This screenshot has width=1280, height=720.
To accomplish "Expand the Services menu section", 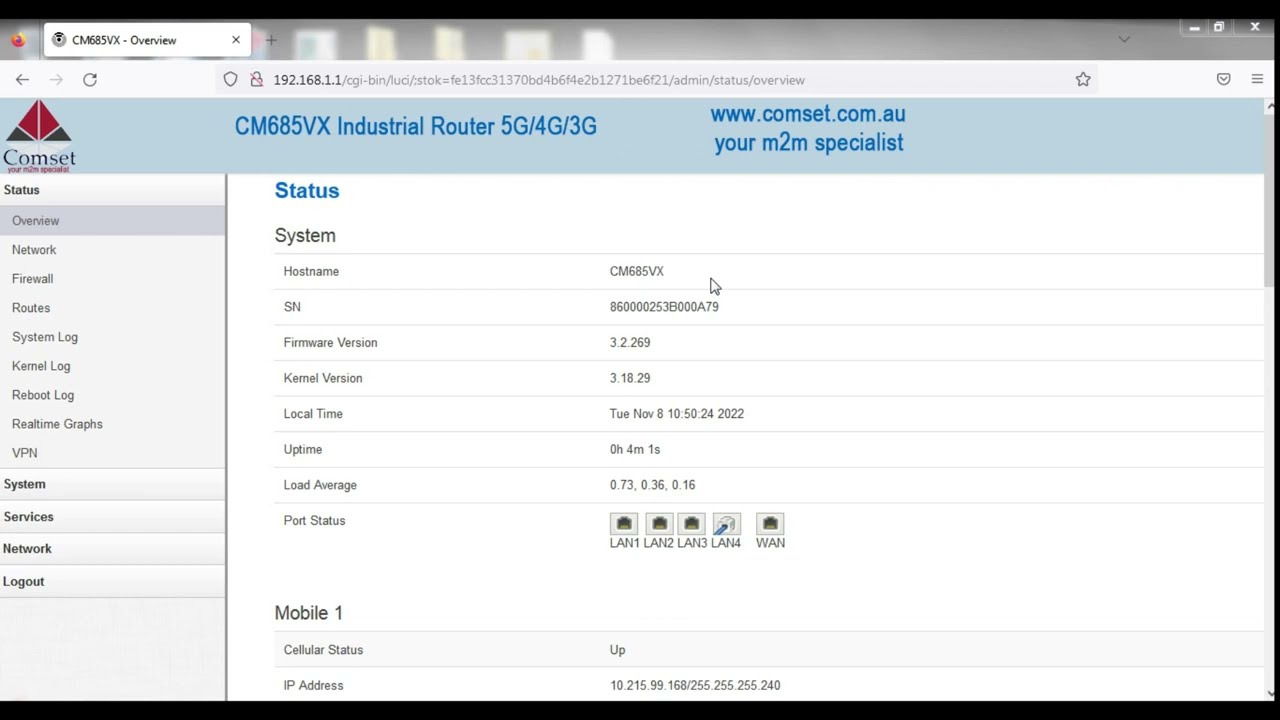I will point(113,517).
